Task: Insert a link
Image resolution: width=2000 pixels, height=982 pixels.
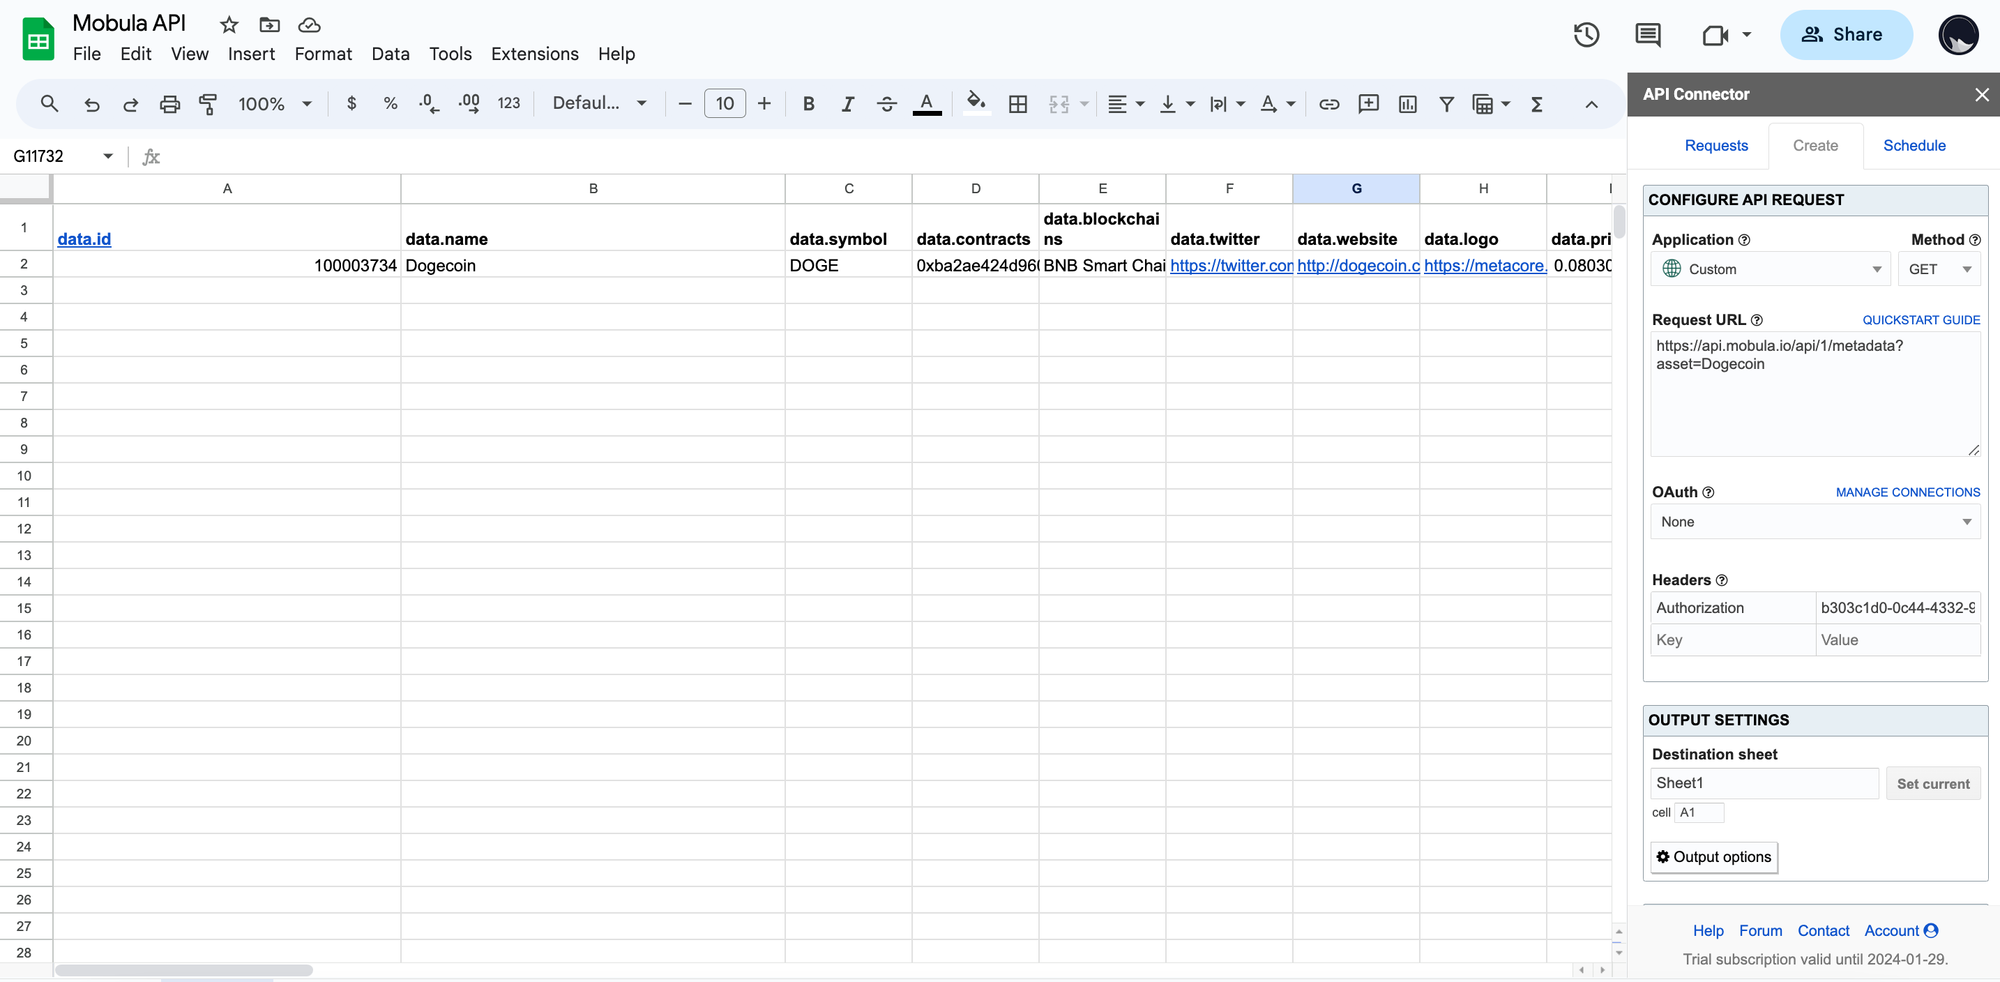Action: pyautogui.click(x=1329, y=104)
